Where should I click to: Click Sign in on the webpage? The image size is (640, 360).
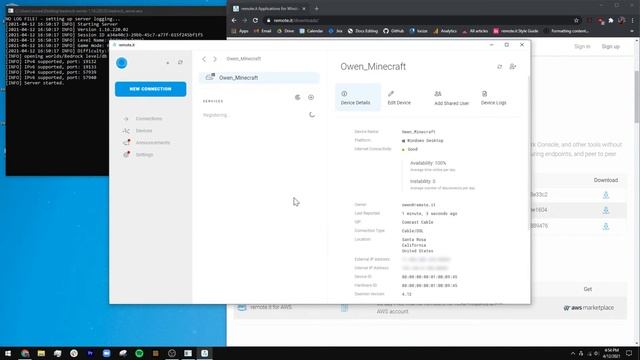tap(582, 47)
